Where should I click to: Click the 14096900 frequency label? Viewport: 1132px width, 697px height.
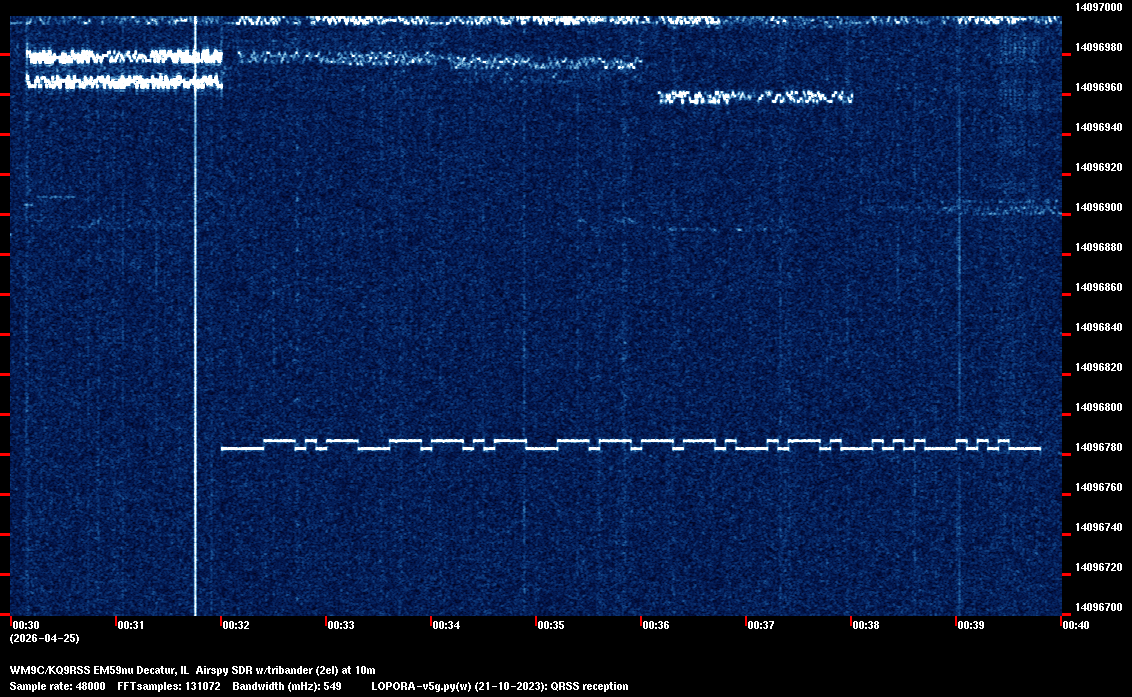(x=1098, y=207)
